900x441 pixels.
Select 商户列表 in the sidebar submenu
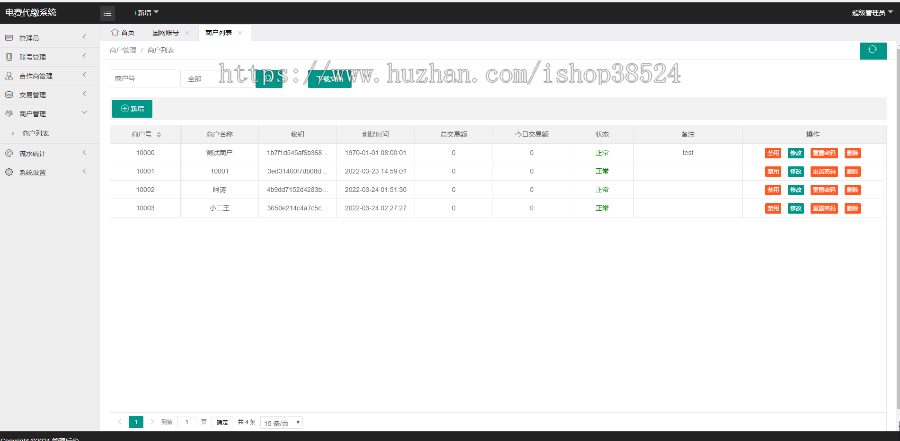[36, 133]
